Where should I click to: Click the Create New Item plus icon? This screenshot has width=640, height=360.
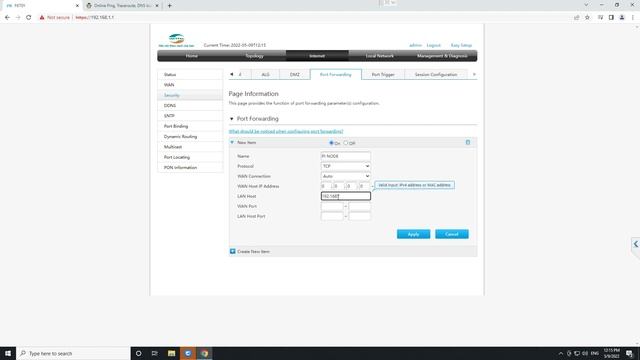point(233,251)
